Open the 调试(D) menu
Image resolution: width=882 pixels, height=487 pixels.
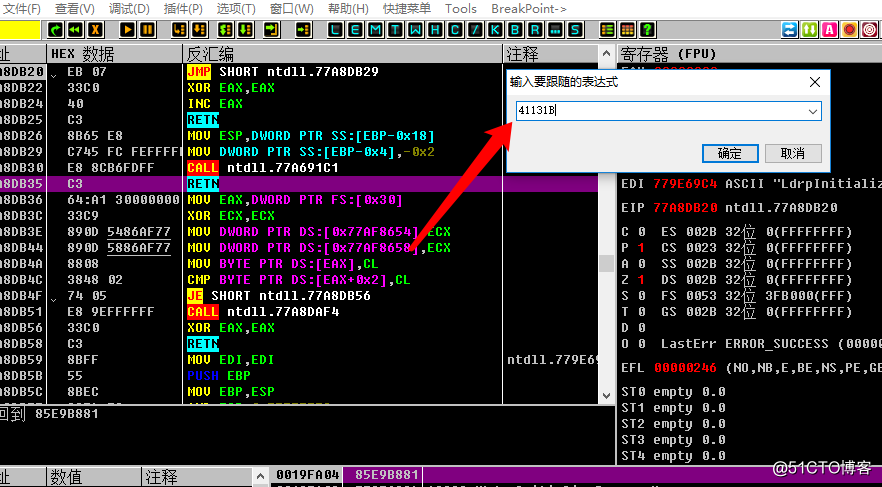pos(129,9)
